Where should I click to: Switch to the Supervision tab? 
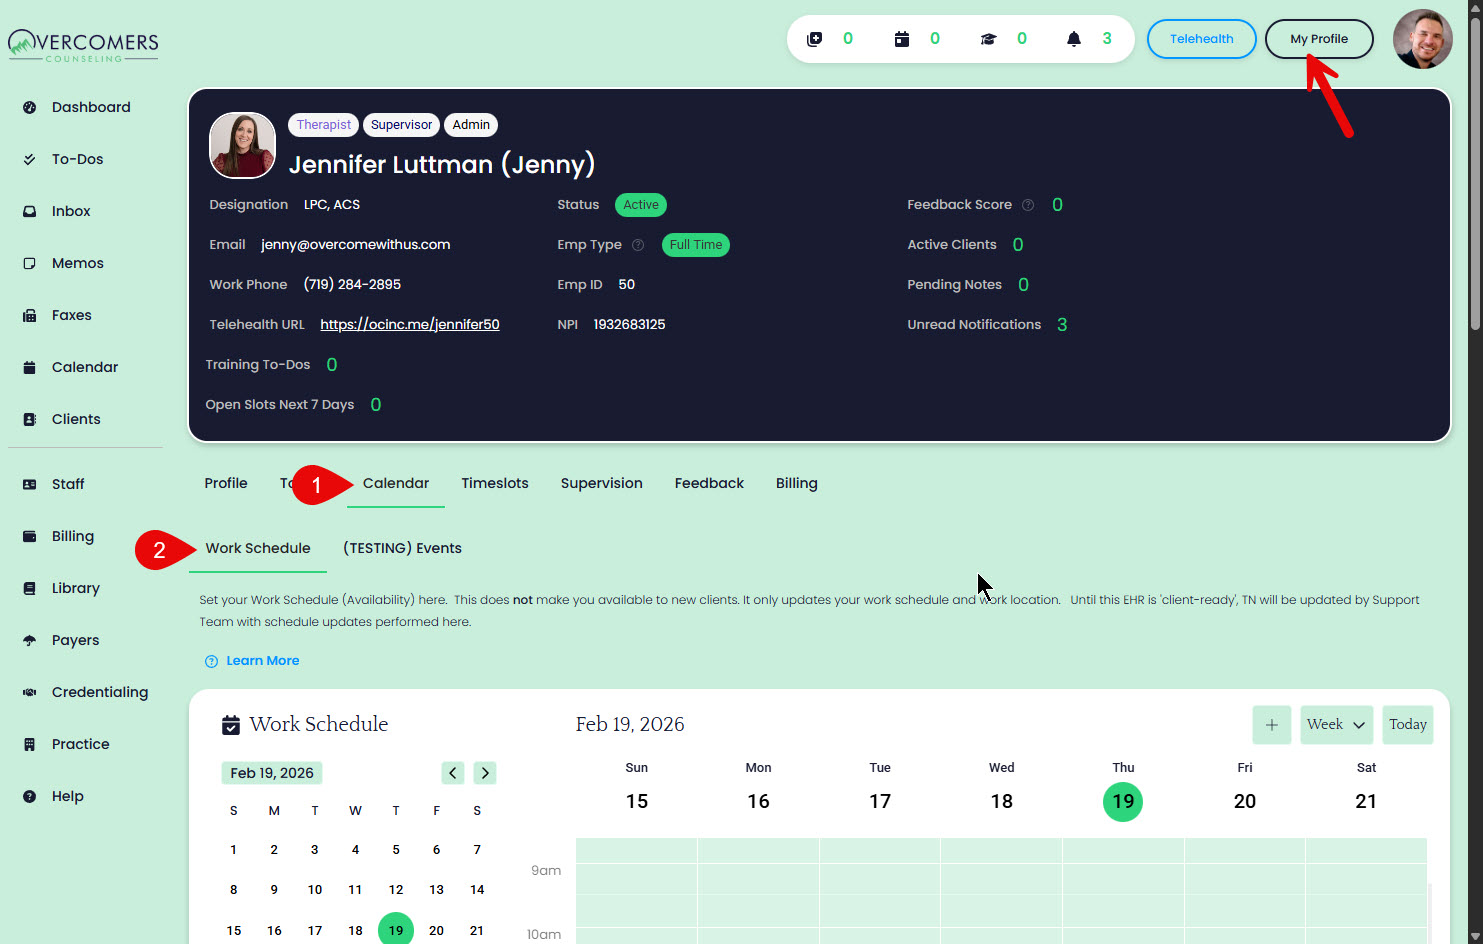click(602, 483)
